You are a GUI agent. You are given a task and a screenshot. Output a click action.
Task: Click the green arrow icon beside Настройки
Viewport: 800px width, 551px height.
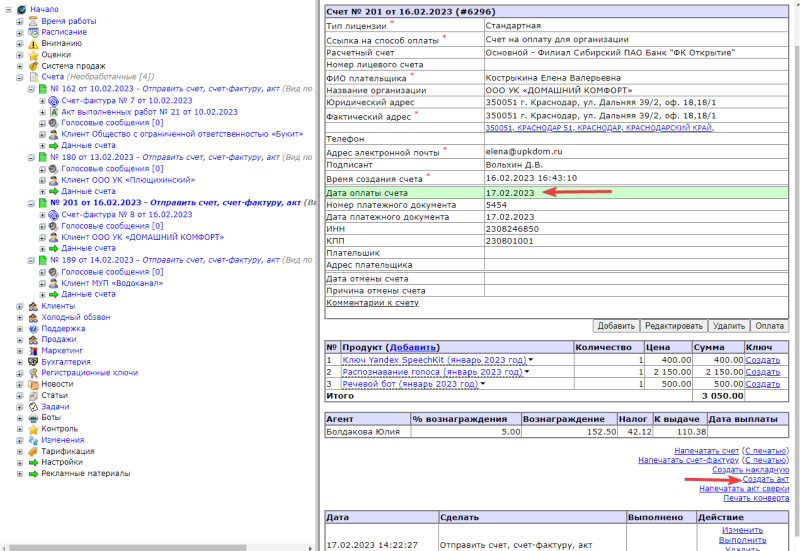coord(33,462)
